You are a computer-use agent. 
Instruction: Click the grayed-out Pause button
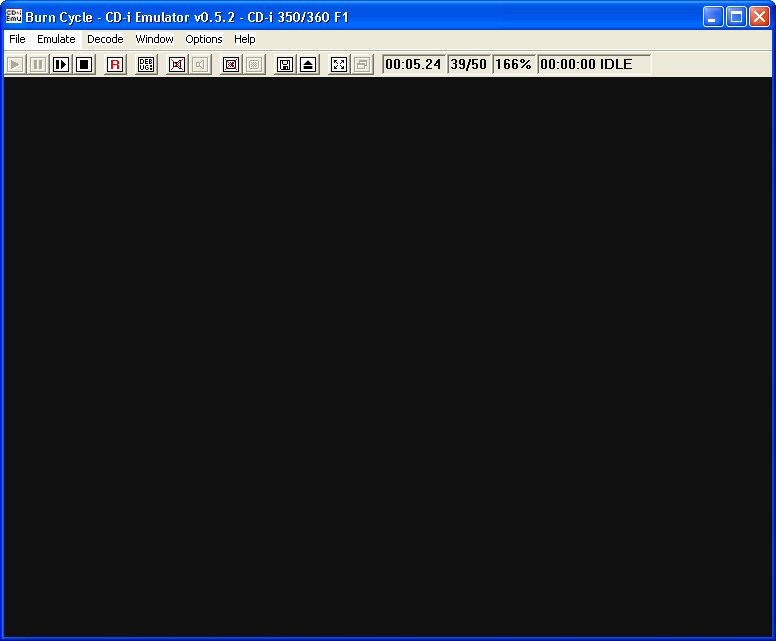tap(38, 64)
